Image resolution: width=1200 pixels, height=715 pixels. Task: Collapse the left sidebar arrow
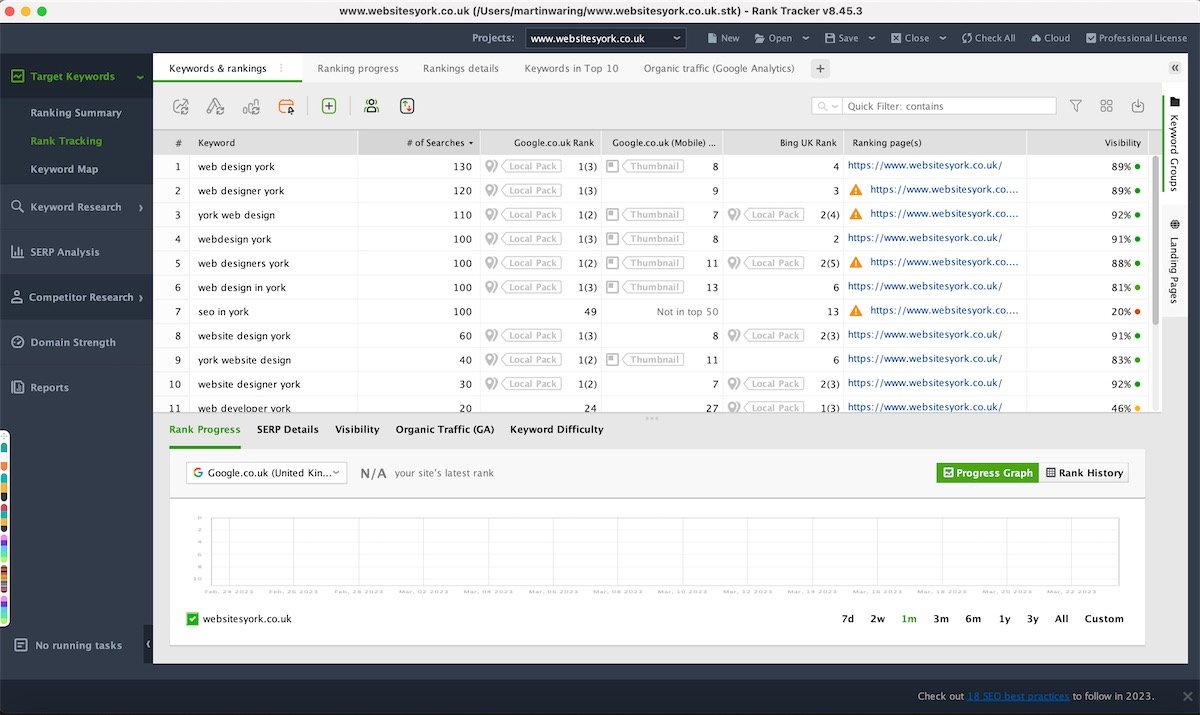[148, 645]
